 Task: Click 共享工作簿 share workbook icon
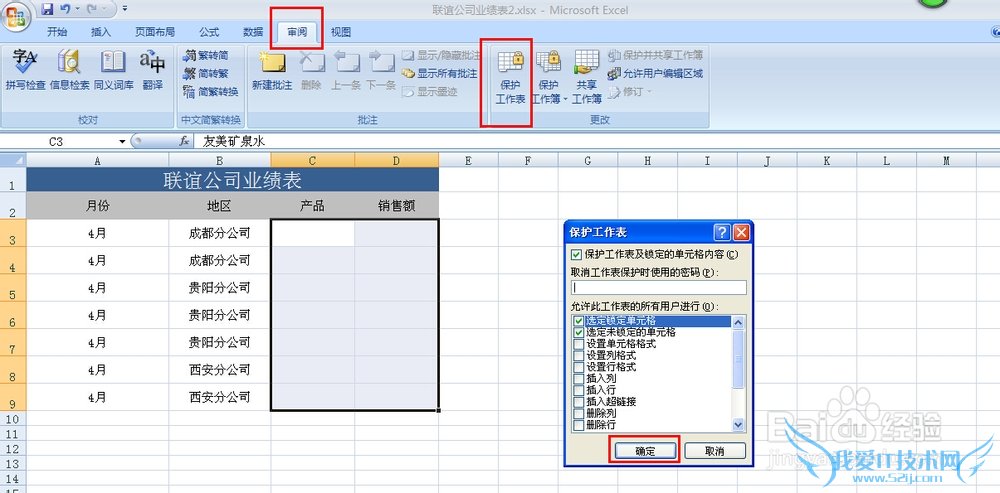point(587,77)
